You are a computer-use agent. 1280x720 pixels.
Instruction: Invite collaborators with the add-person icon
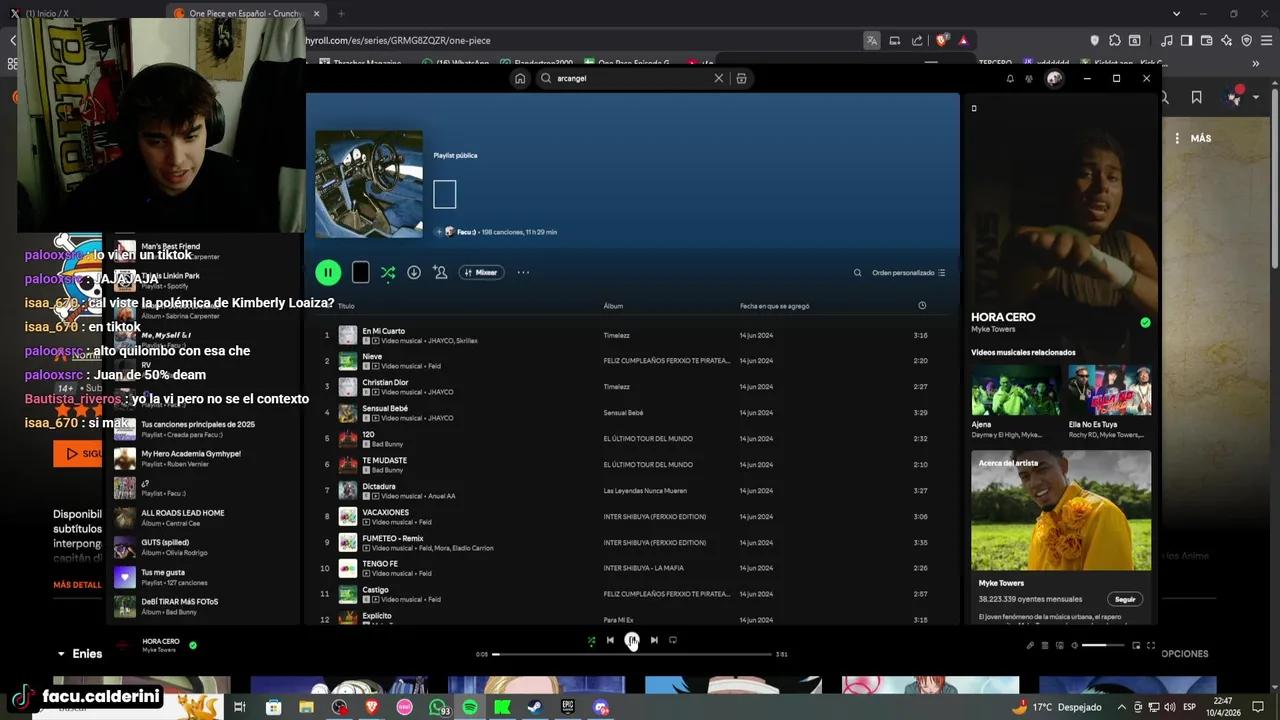click(440, 272)
